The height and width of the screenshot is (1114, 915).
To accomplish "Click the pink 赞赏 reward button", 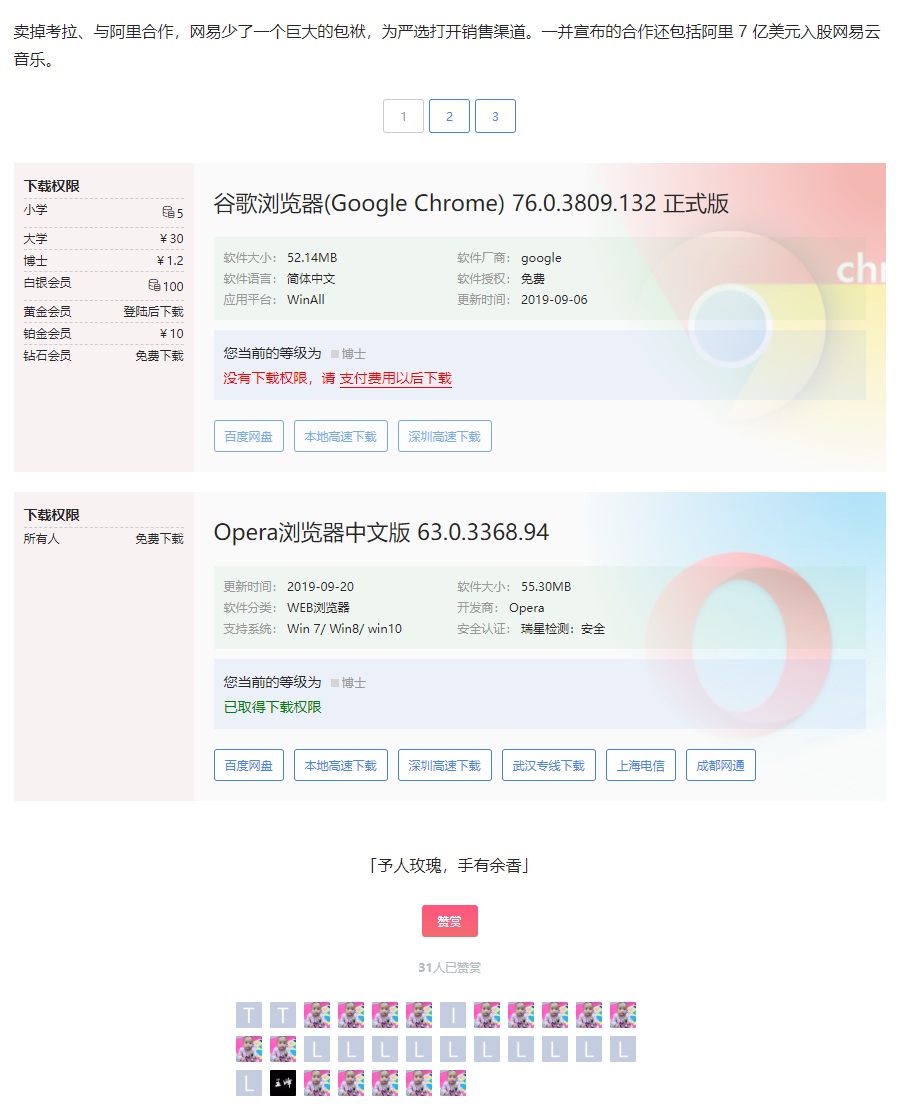I will [450, 921].
